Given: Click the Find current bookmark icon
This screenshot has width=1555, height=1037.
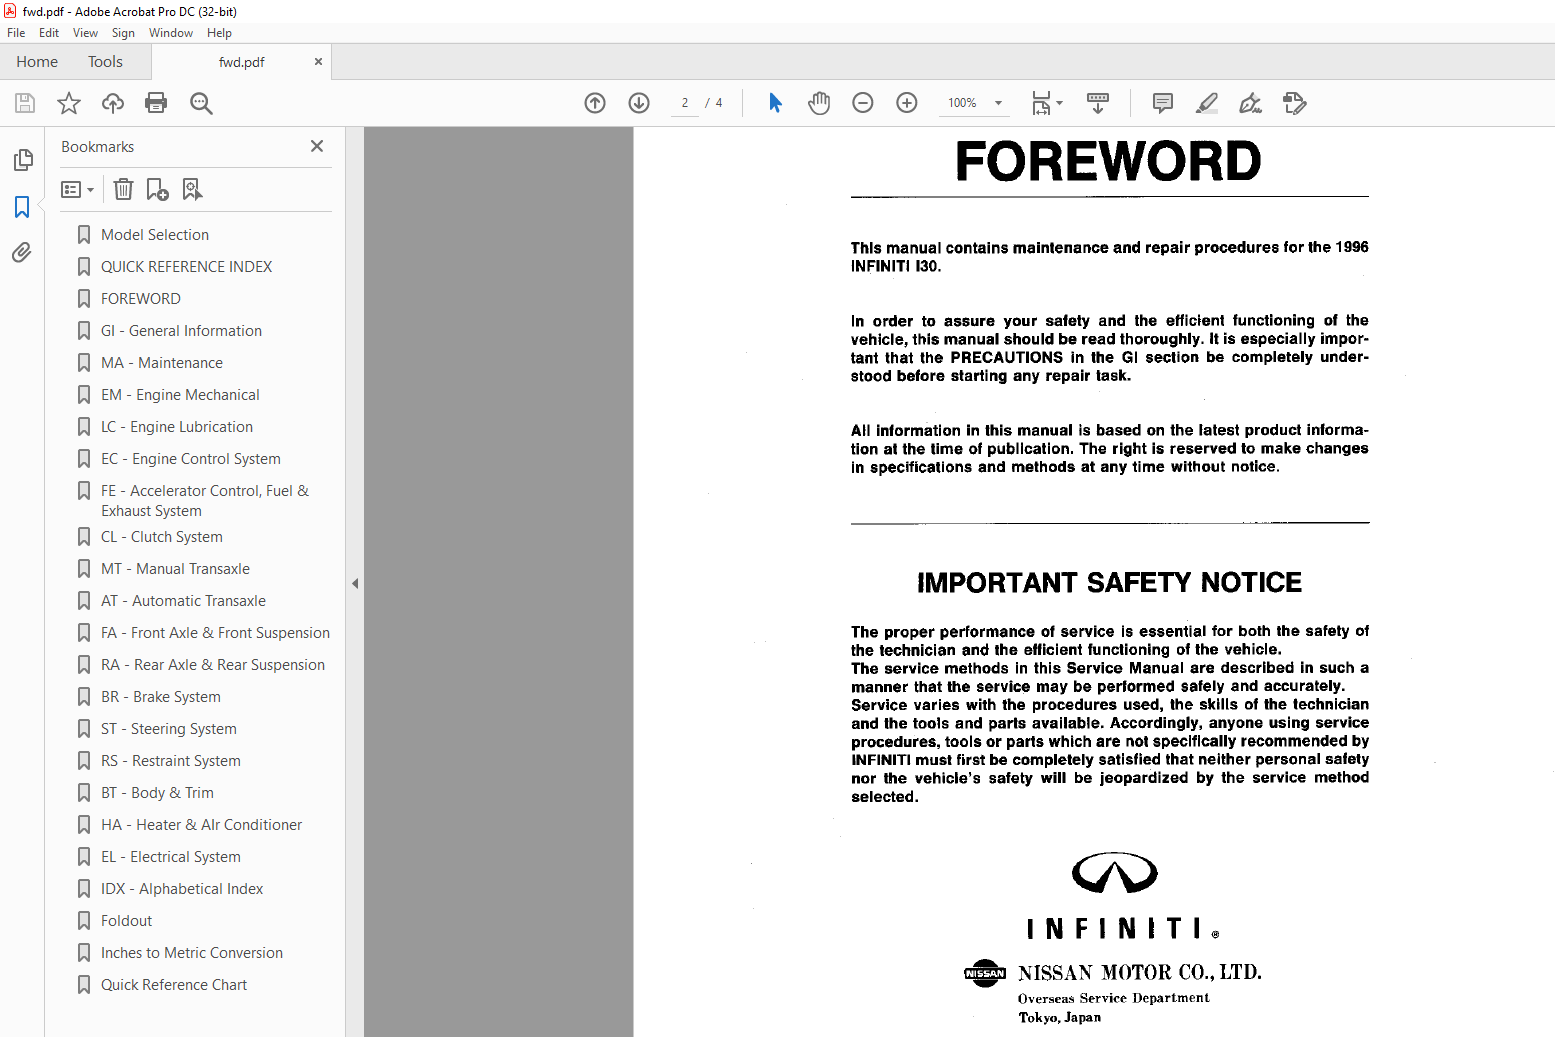Looking at the screenshot, I should pyautogui.click(x=192, y=189).
